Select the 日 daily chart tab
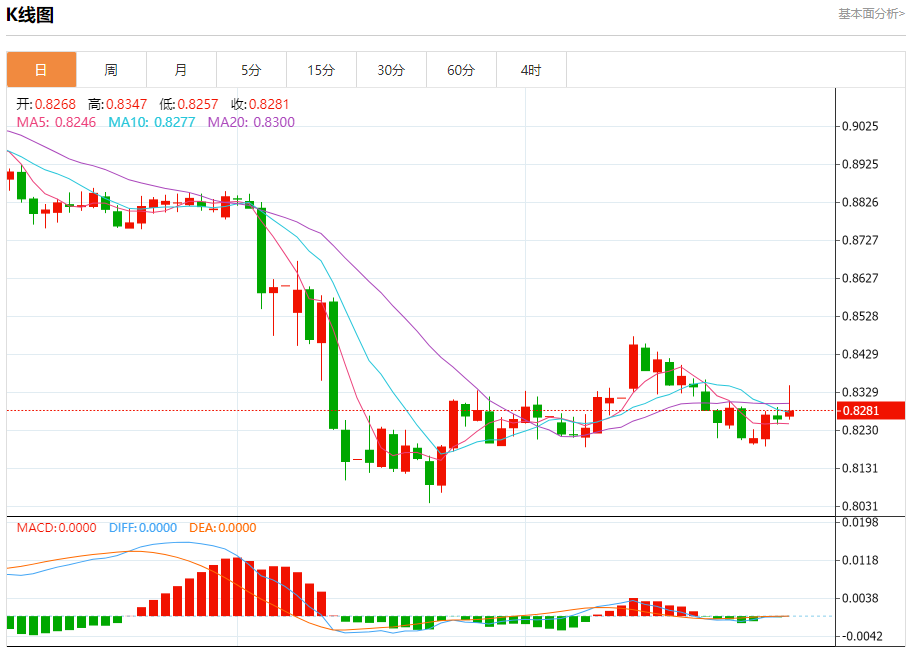 coord(41,70)
